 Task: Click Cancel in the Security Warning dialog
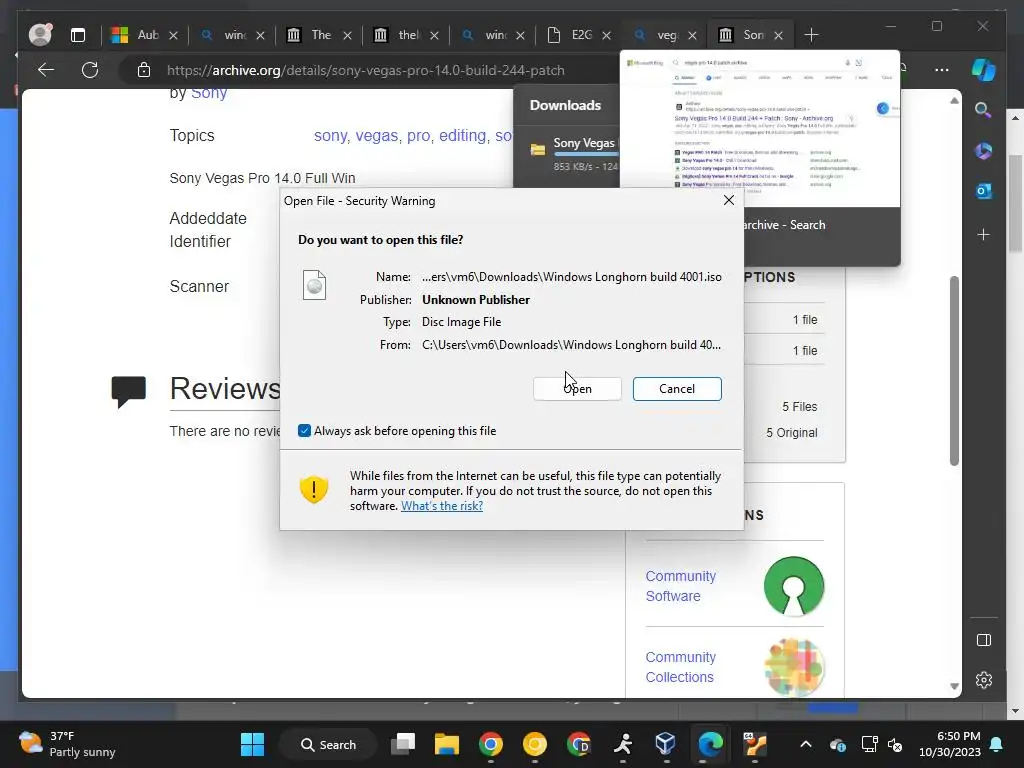point(677,389)
